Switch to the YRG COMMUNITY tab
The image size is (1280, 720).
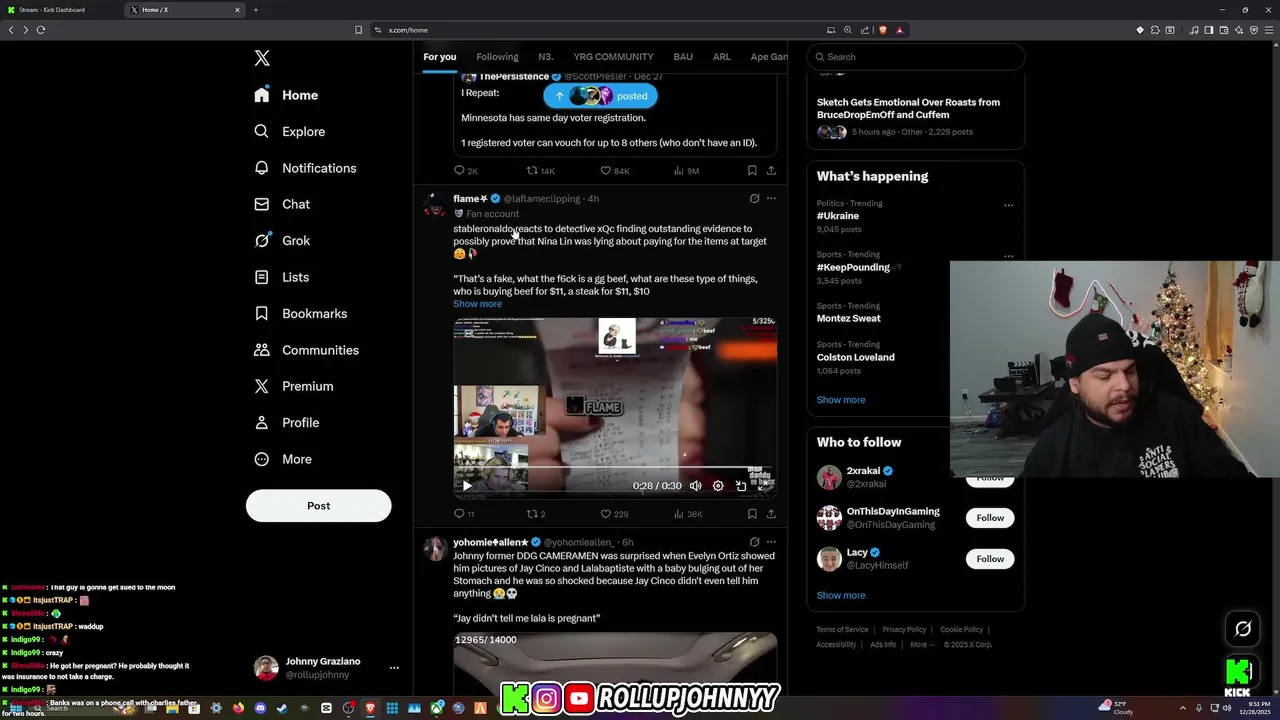pyautogui.click(x=613, y=57)
